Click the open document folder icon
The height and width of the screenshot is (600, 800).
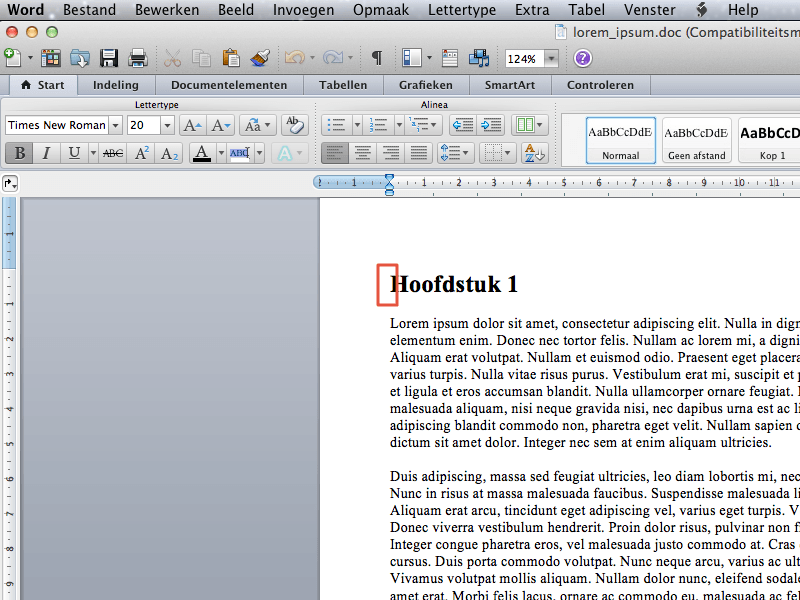coord(80,58)
